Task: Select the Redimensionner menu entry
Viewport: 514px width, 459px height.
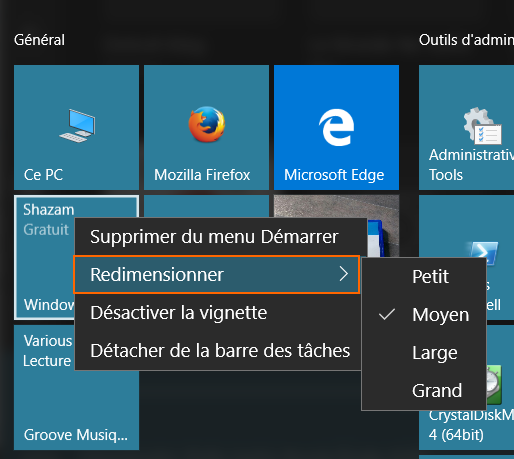Action: 217,275
